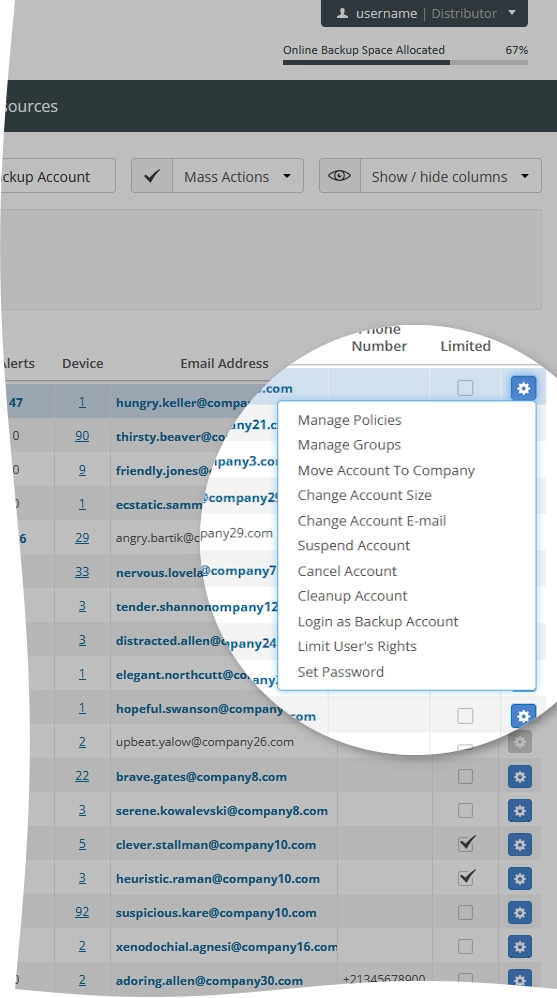Viewport: 557px width, 998px height.
Task: Uncheck Limited for heuristic.raman@company10.com
Action: coord(466,878)
